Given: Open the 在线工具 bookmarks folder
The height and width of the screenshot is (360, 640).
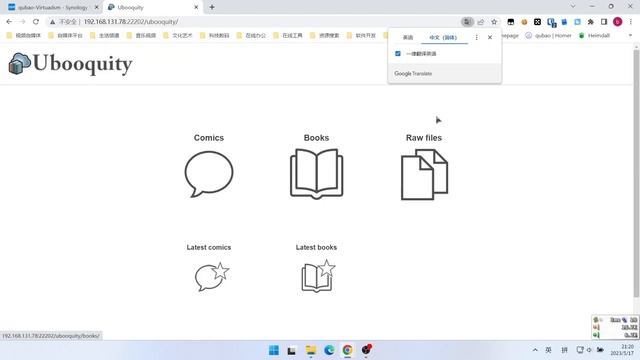Looking at the screenshot, I should tap(288, 36).
